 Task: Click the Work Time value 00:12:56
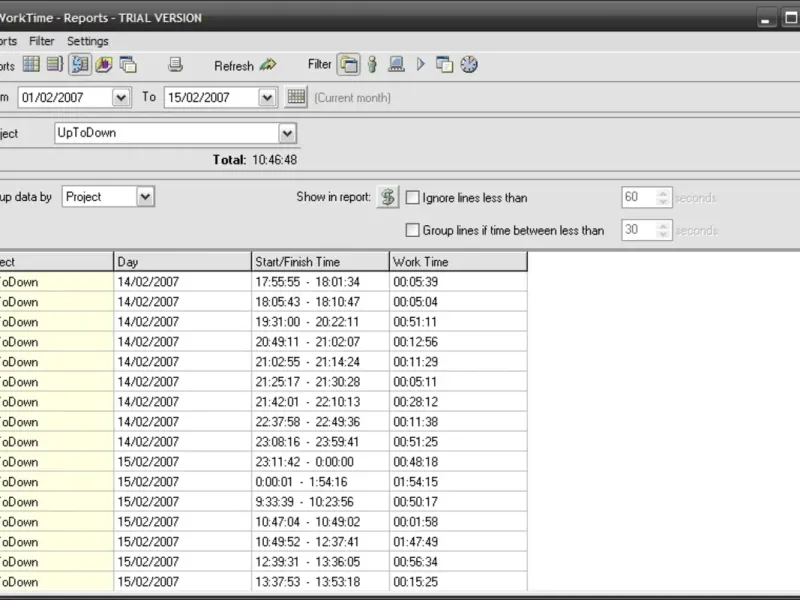(415, 342)
